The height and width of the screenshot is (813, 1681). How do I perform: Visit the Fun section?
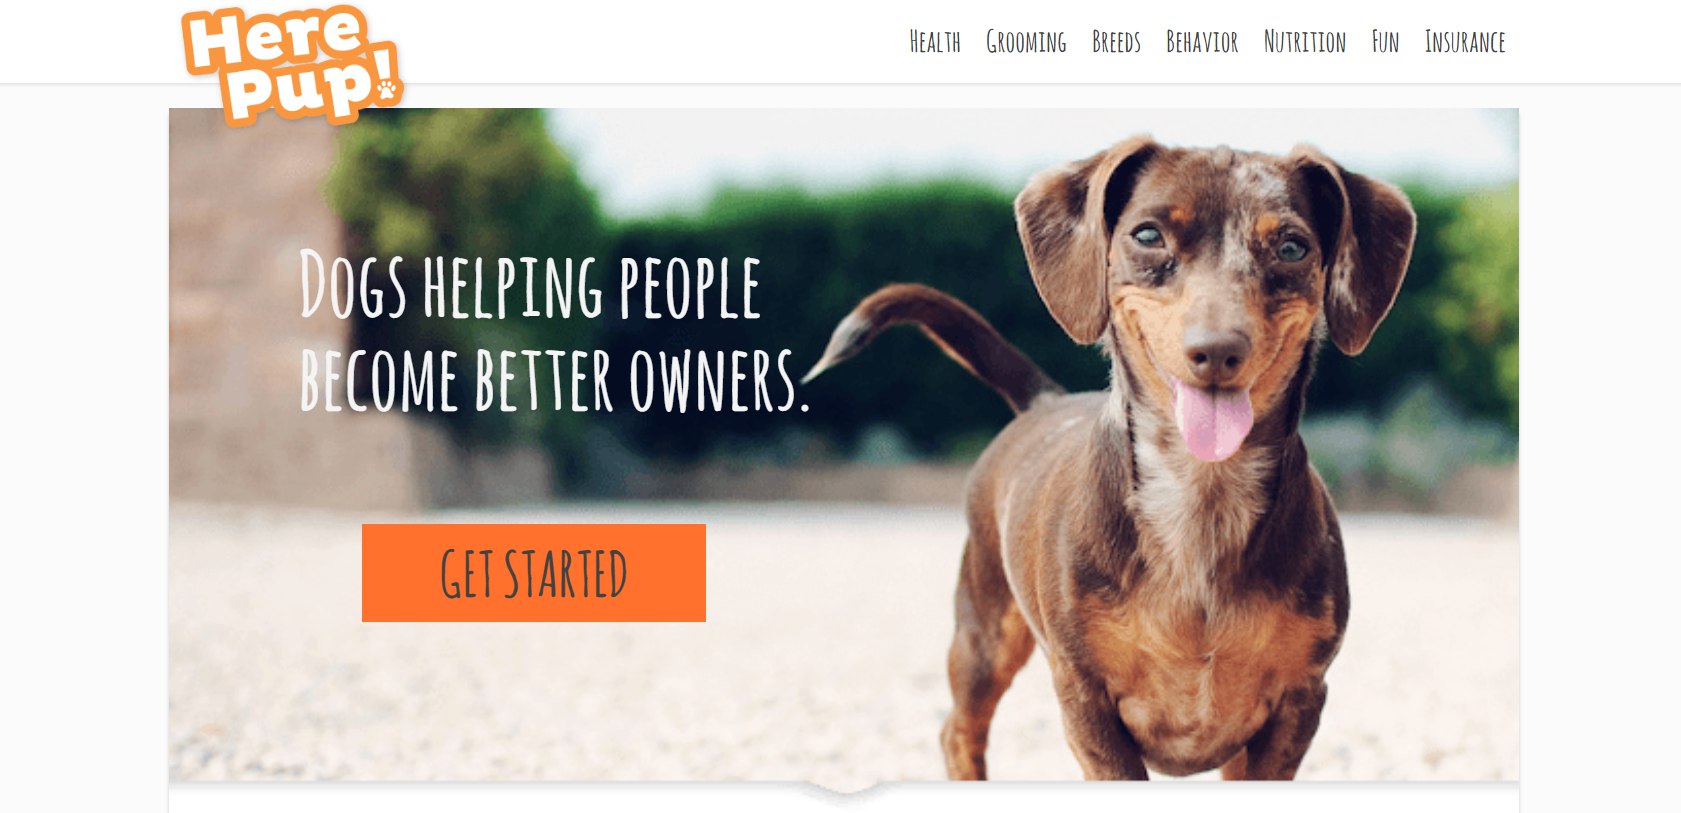[x=1385, y=42]
